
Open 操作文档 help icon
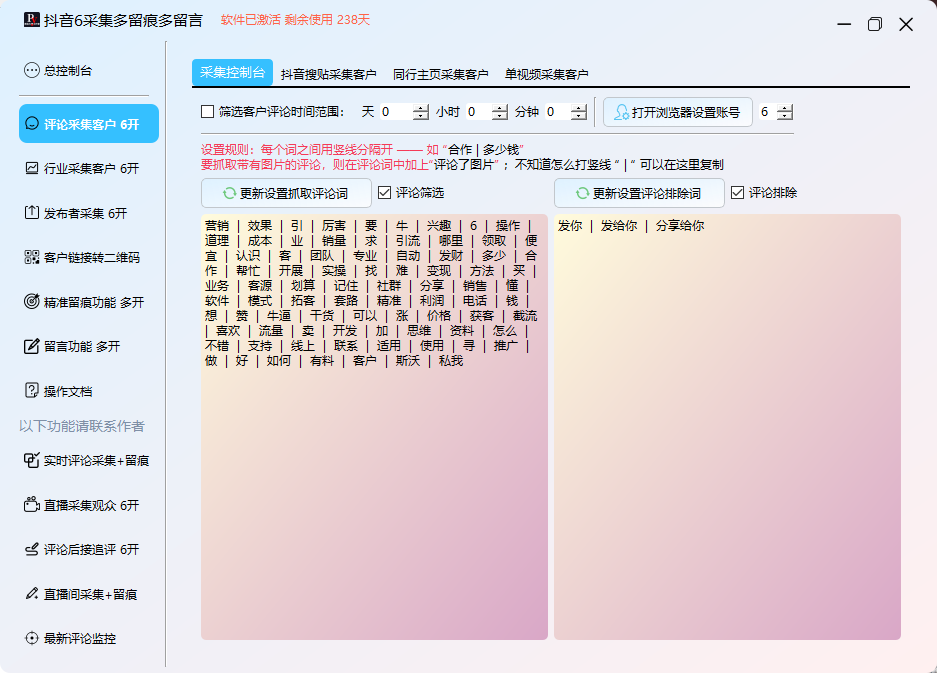32,391
